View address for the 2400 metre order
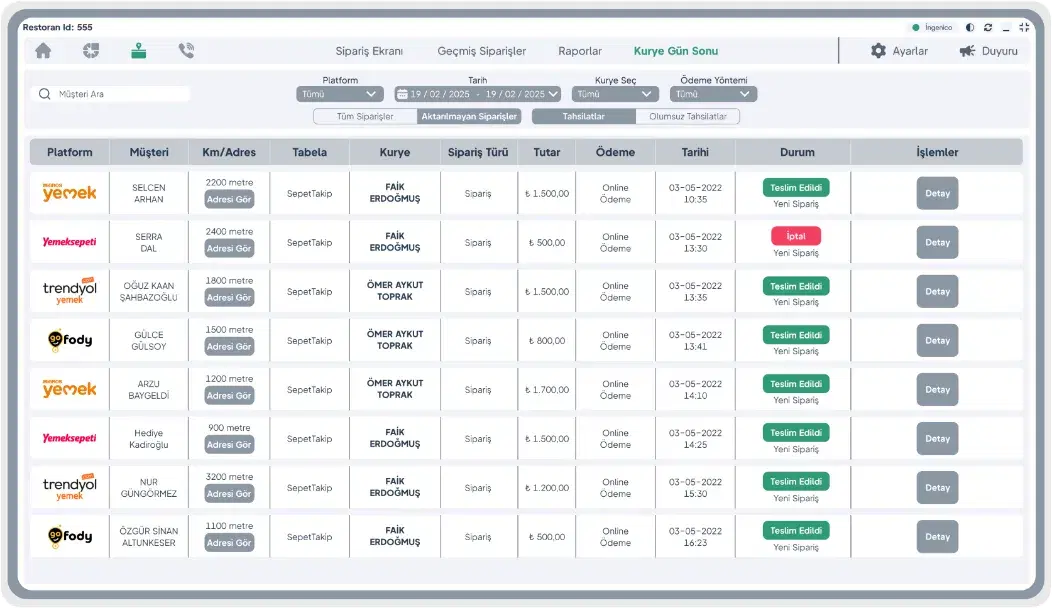Image resolution: width=1052 pixels, height=608 pixels. tap(229, 248)
